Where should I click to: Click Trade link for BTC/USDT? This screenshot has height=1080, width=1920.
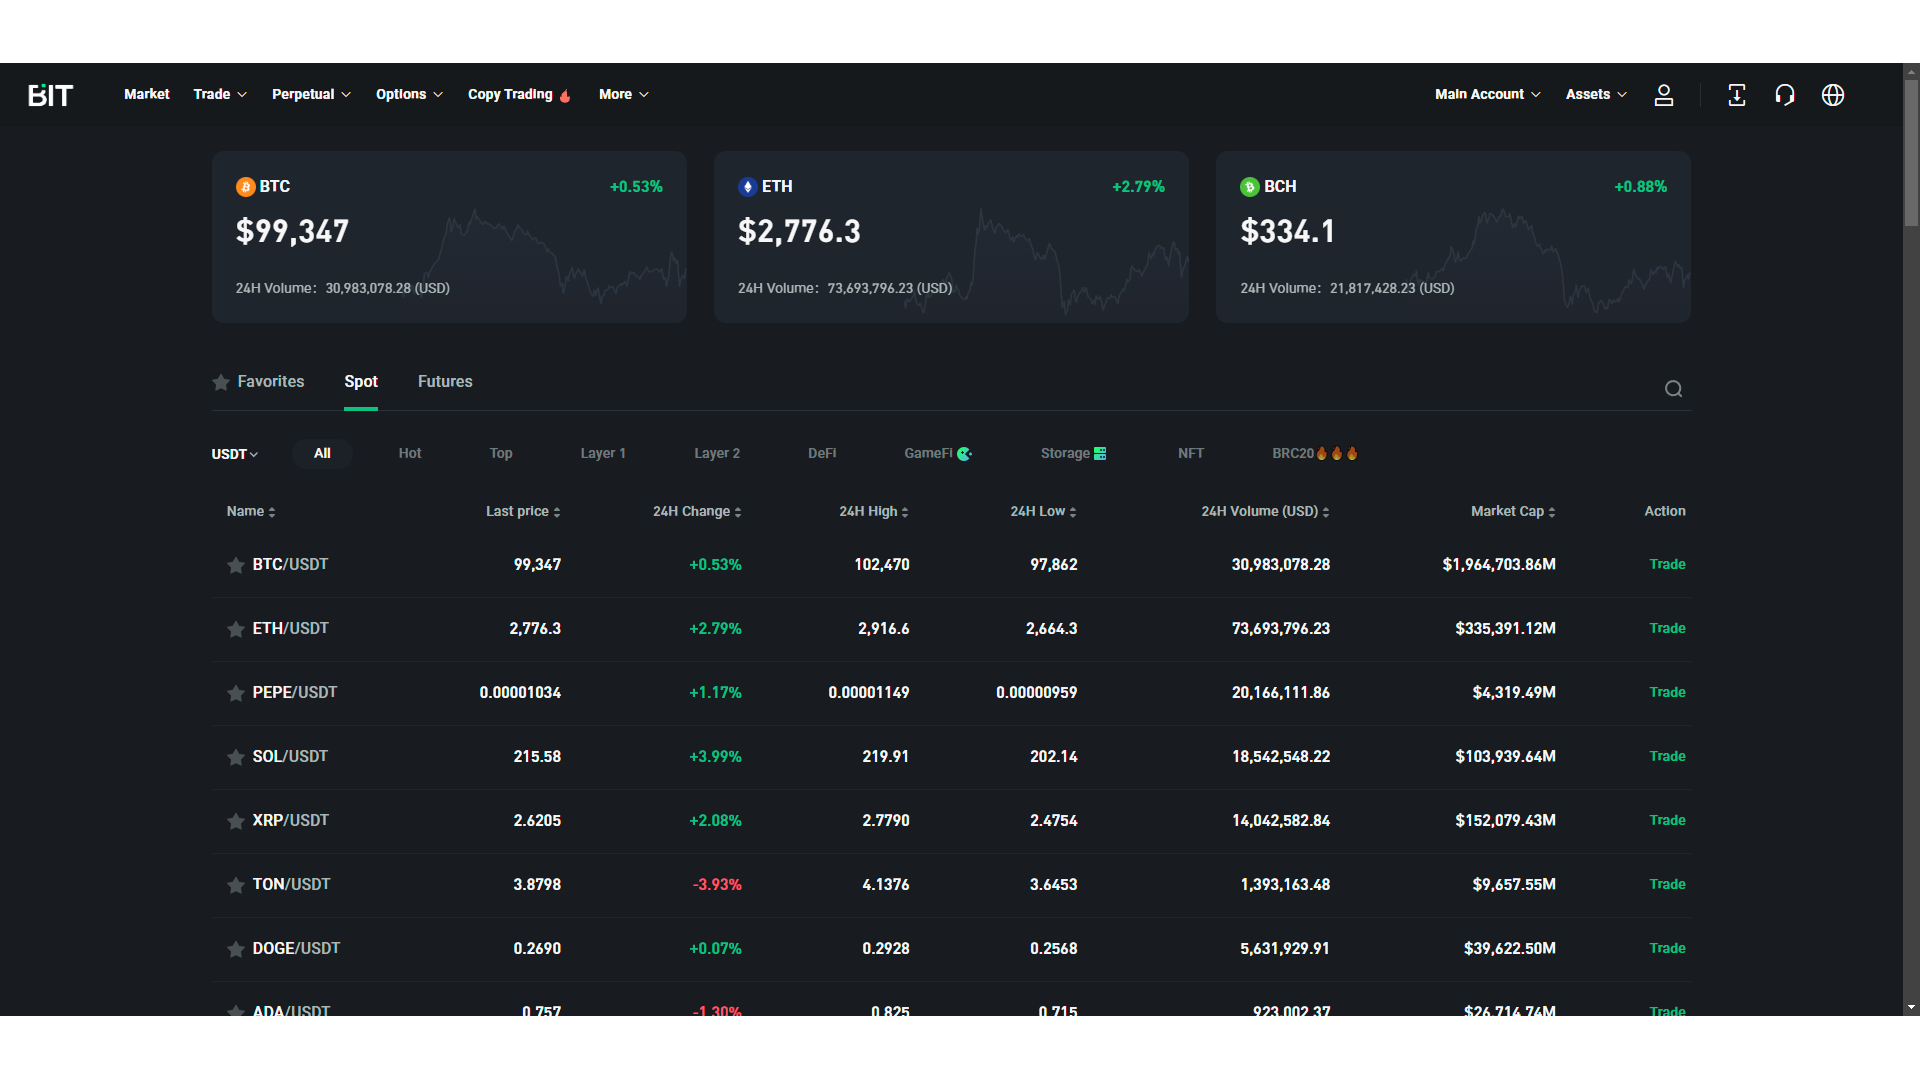(1667, 565)
